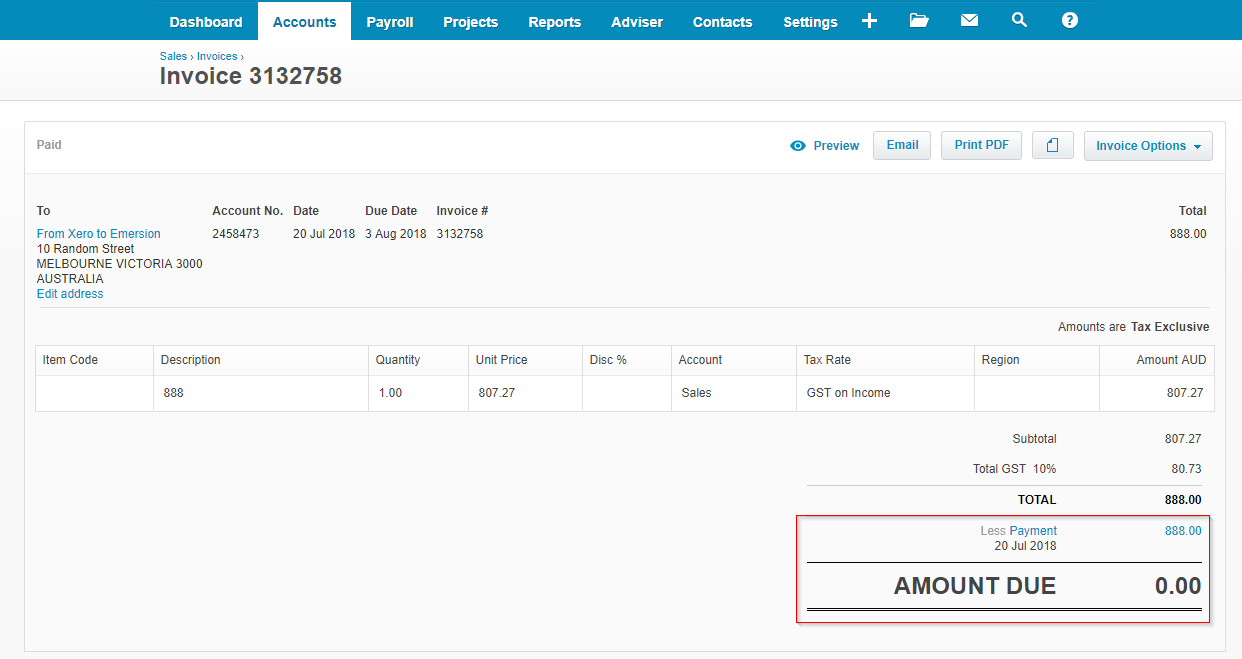Go to the Dashboard menu
The width and height of the screenshot is (1242, 659).
(206, 22)
